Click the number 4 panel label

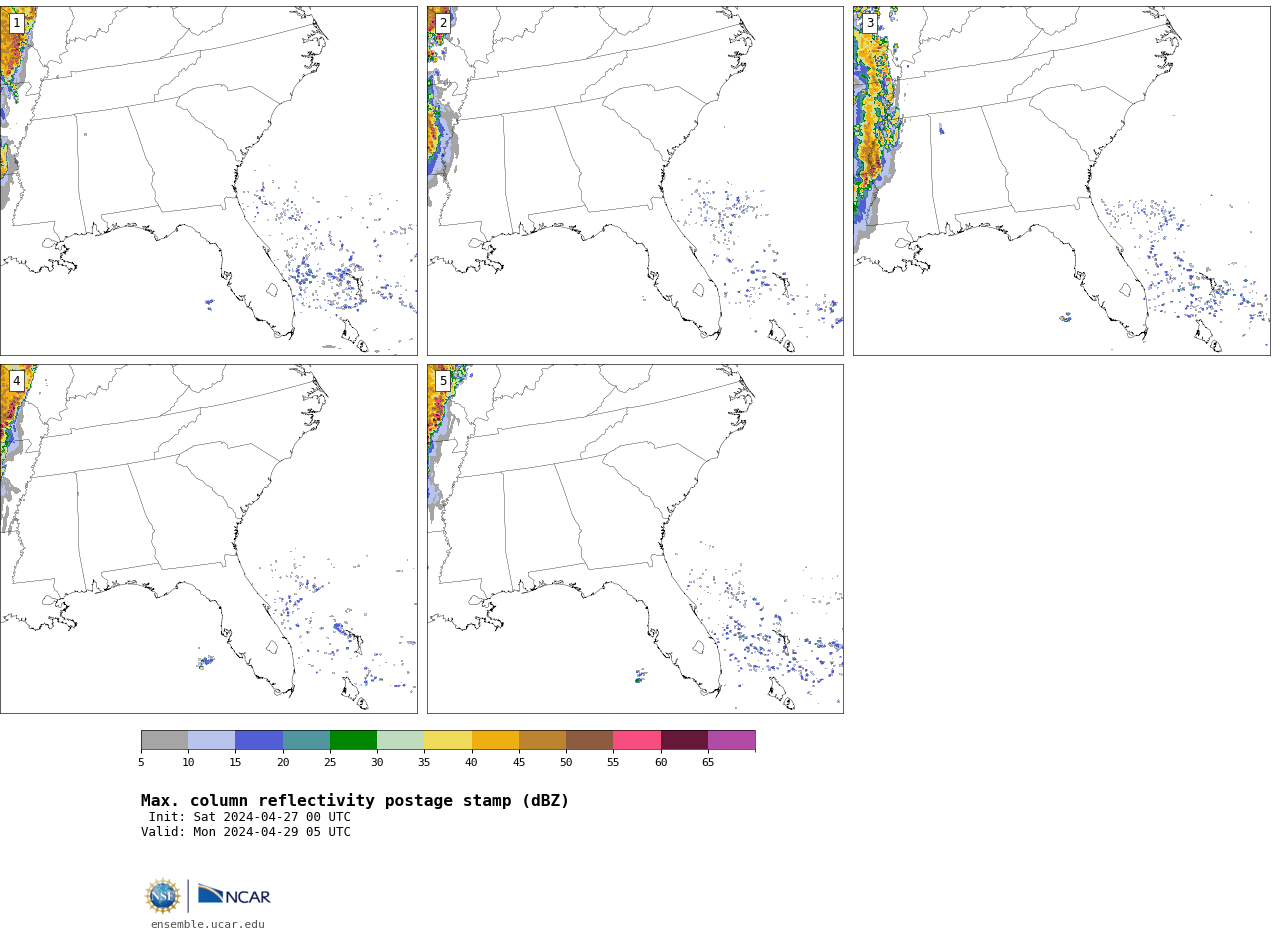tap(16, 381)
